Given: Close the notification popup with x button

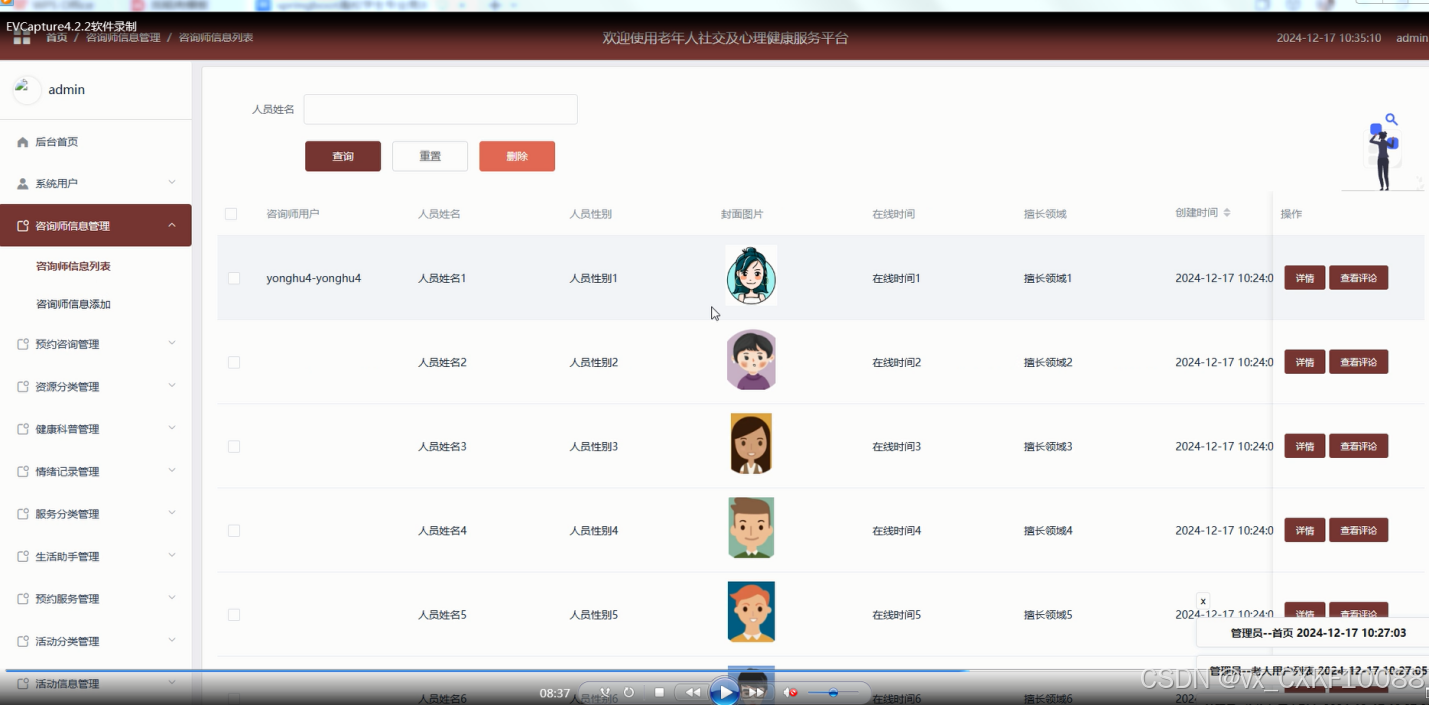Looking at the screenshot, I should [1203, 601].
